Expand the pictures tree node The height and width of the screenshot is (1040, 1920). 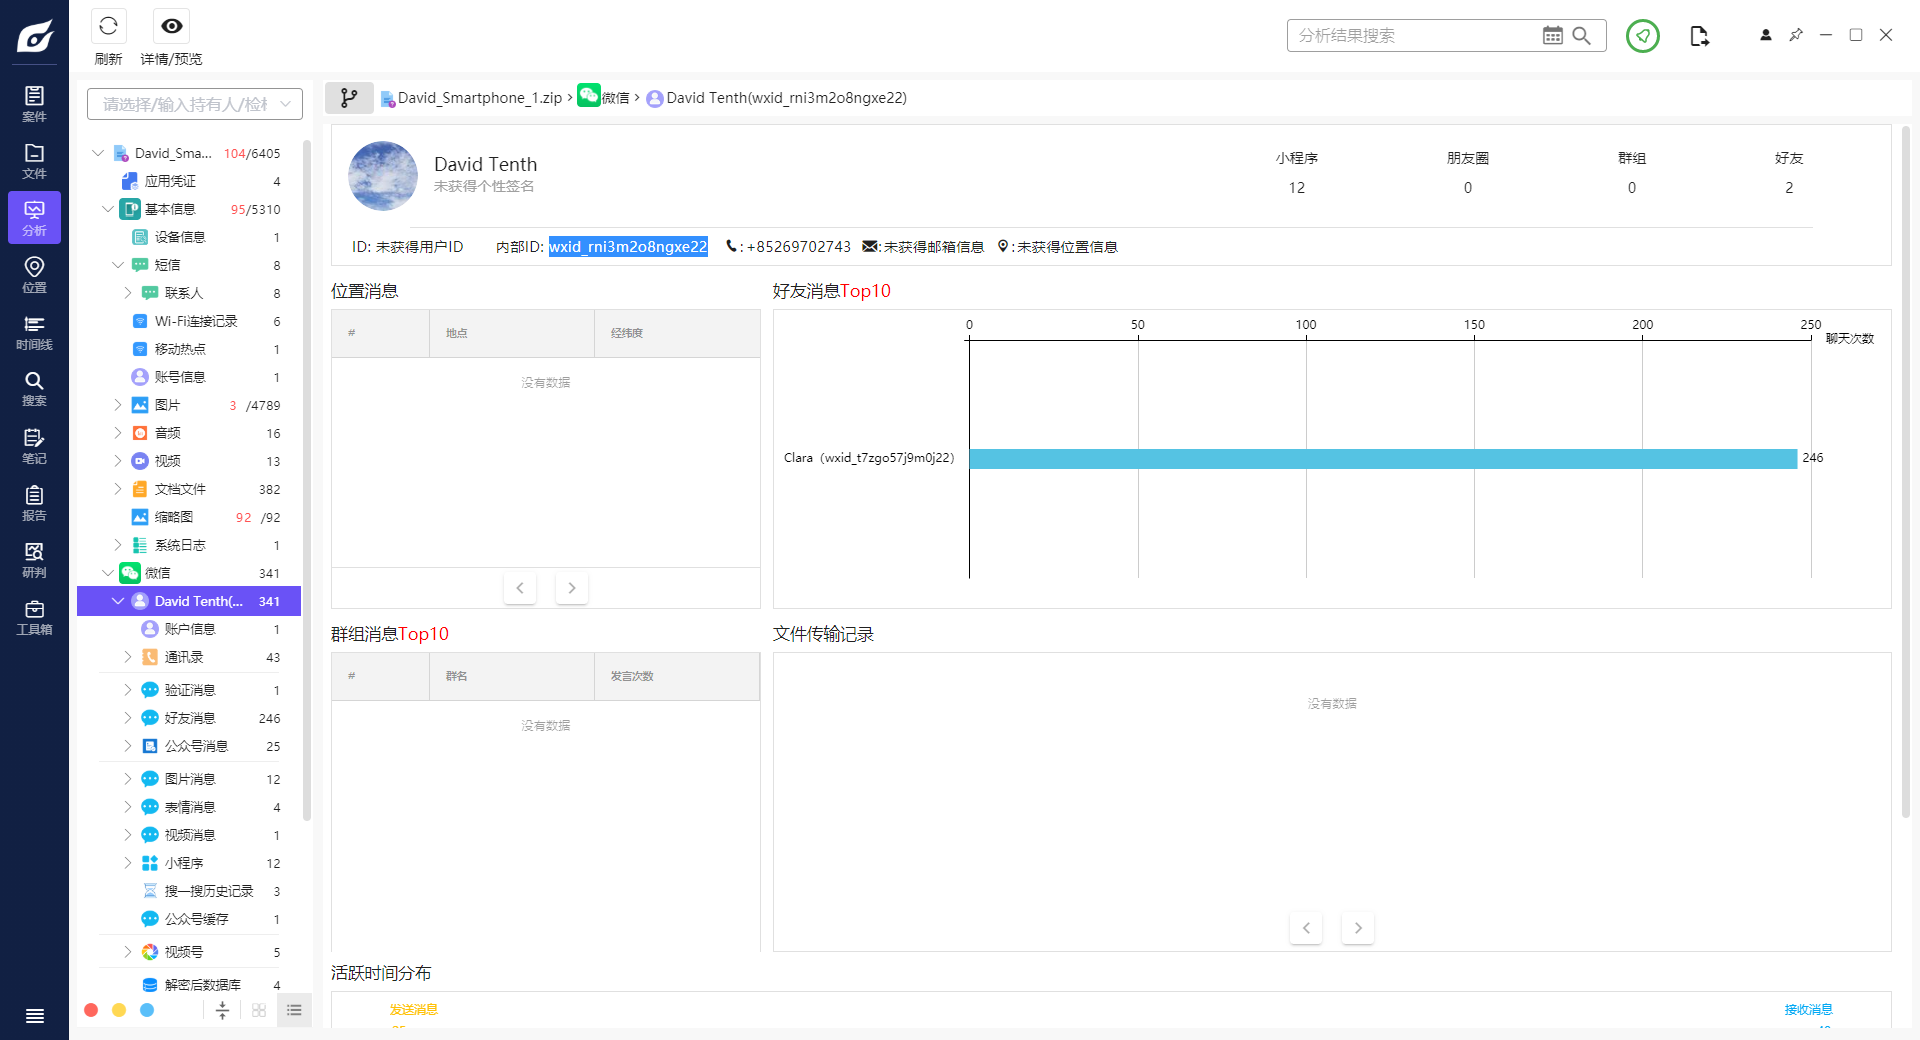[x=118, y=405]
